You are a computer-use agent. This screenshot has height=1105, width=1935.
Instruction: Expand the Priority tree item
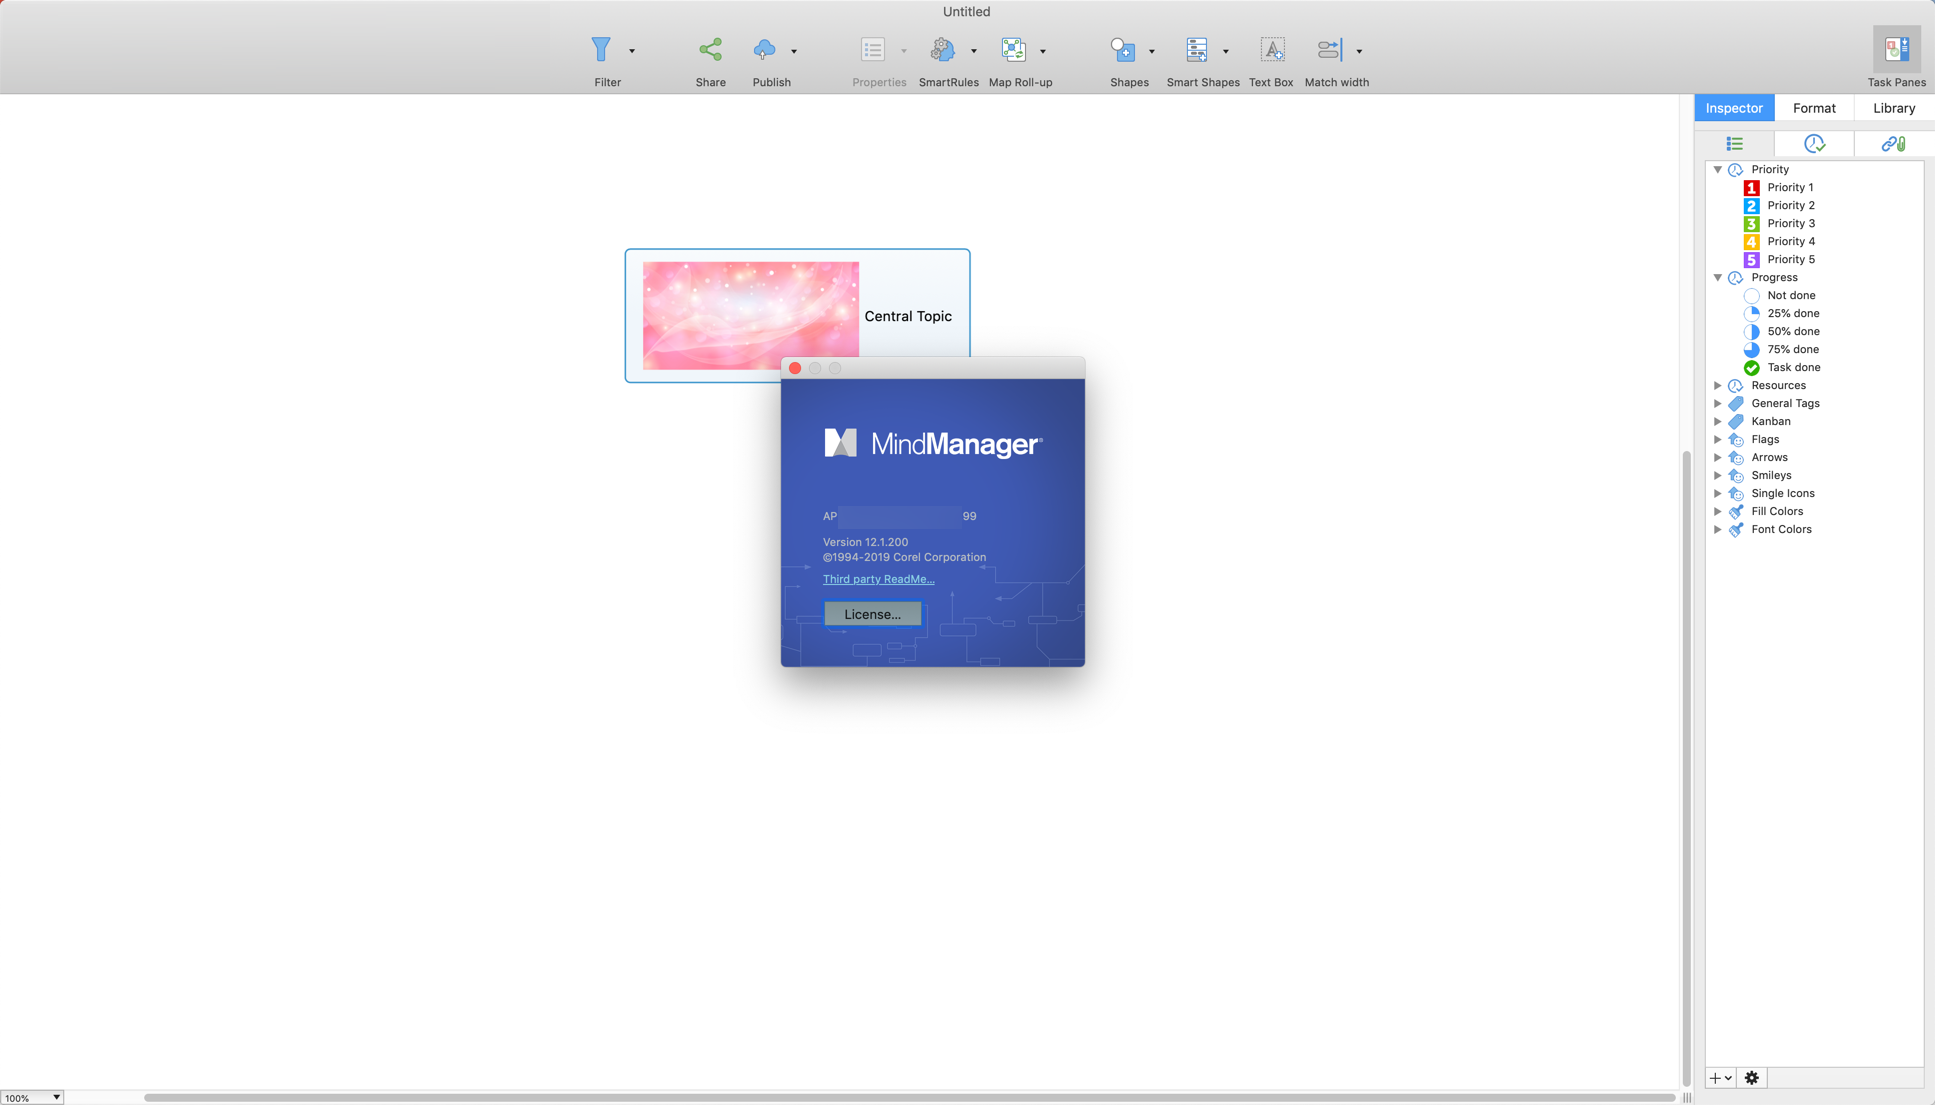pos(1718,168)
